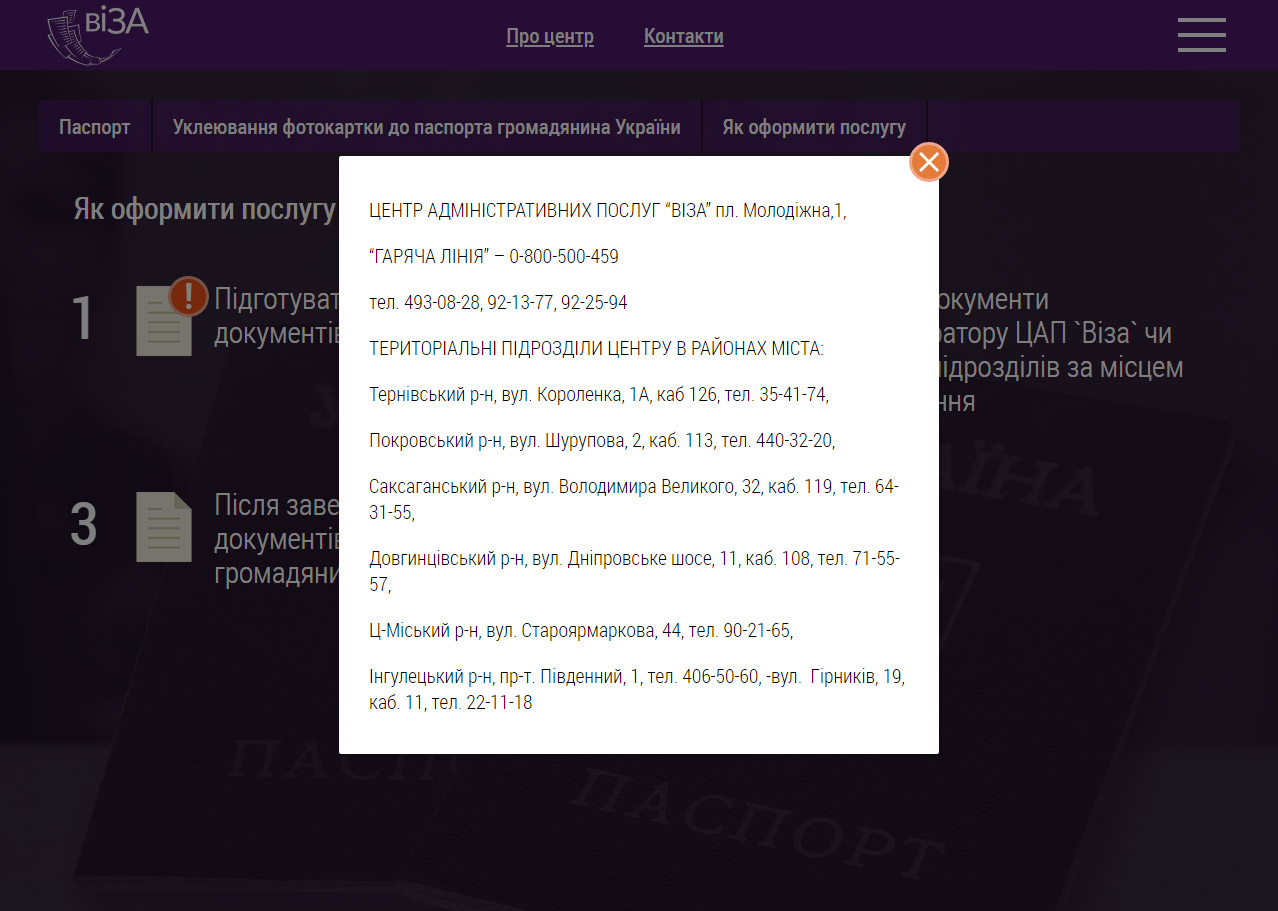Click the тел. 493-08-28 phone line
Image resolution: width=1278 pixels, height=911 pixels.
[x=498, y=303]
